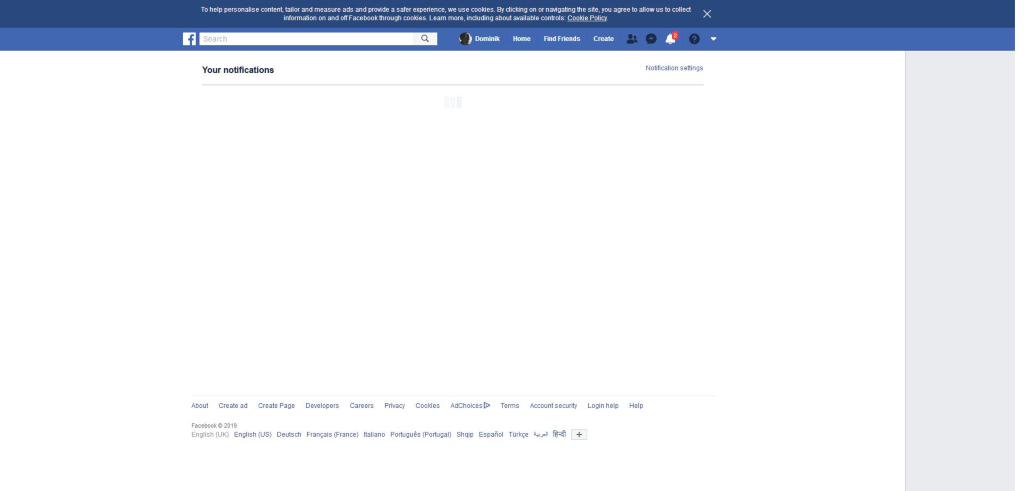Viewport: 1024px width, 491px height.
Task: Open the Terms footer link
Action: coord(509,405)
